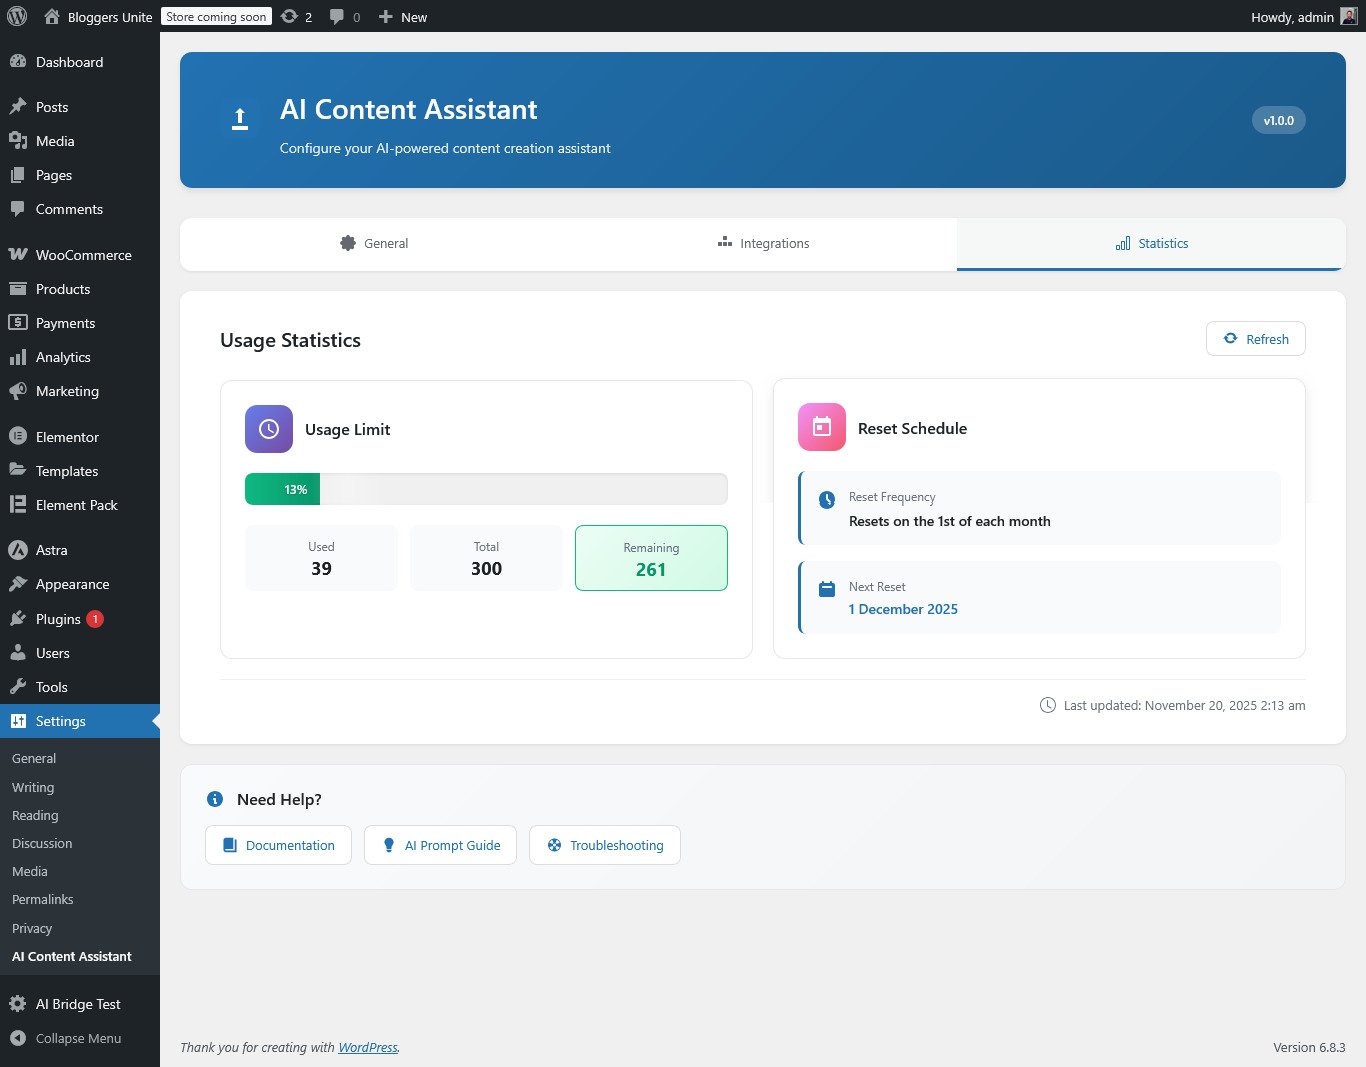Click the Usage Limit clock icon
This screenshot has height=1067, width=1366.
click(268, 428)
